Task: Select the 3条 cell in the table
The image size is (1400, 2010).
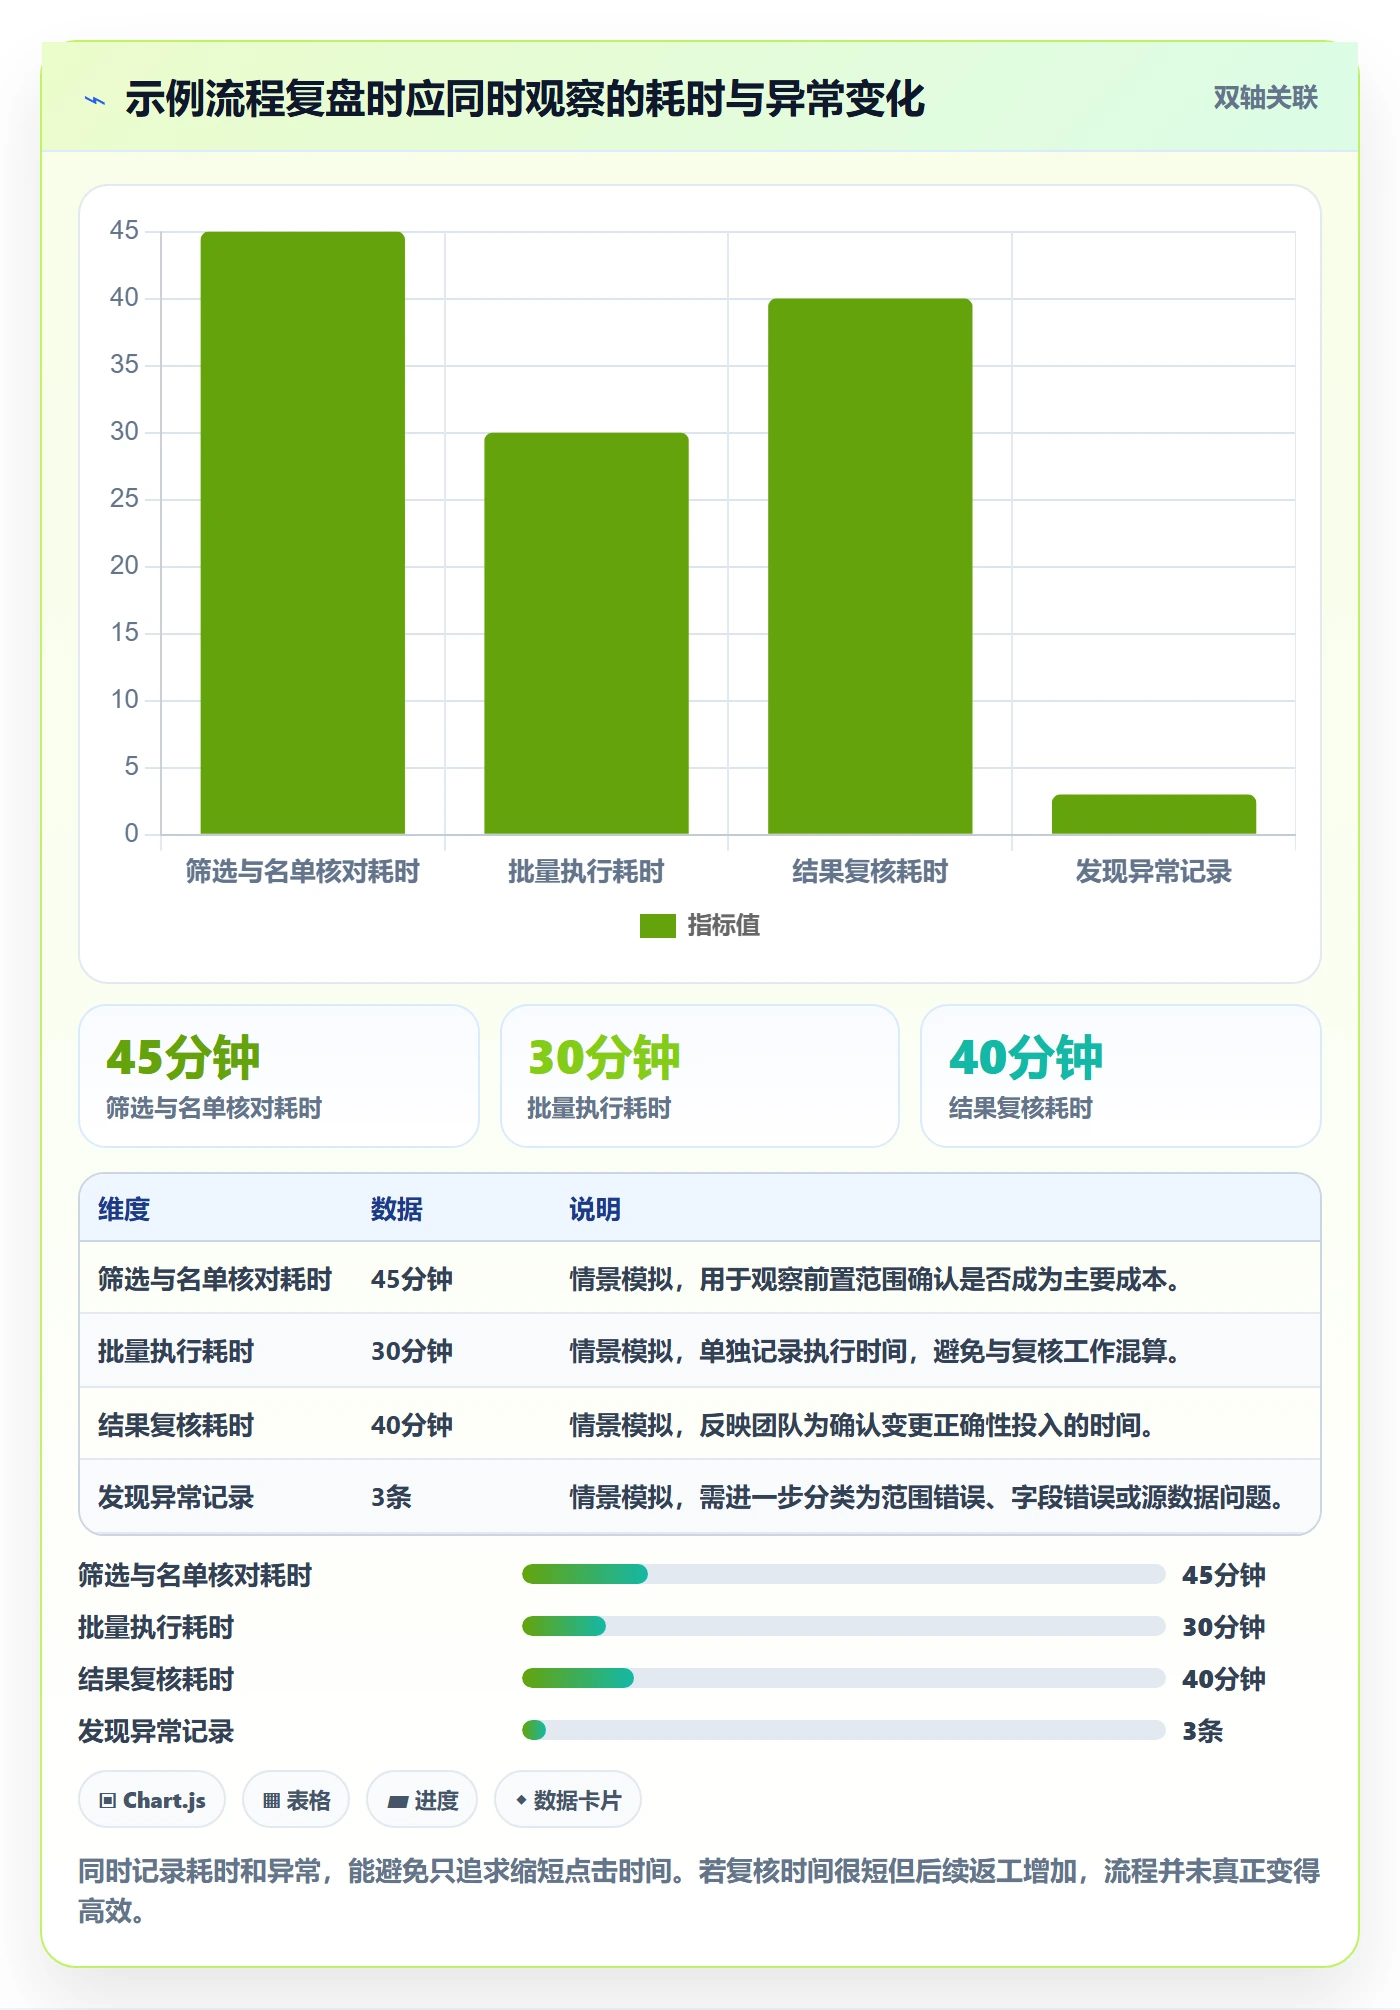Action: pos(391,1498)
